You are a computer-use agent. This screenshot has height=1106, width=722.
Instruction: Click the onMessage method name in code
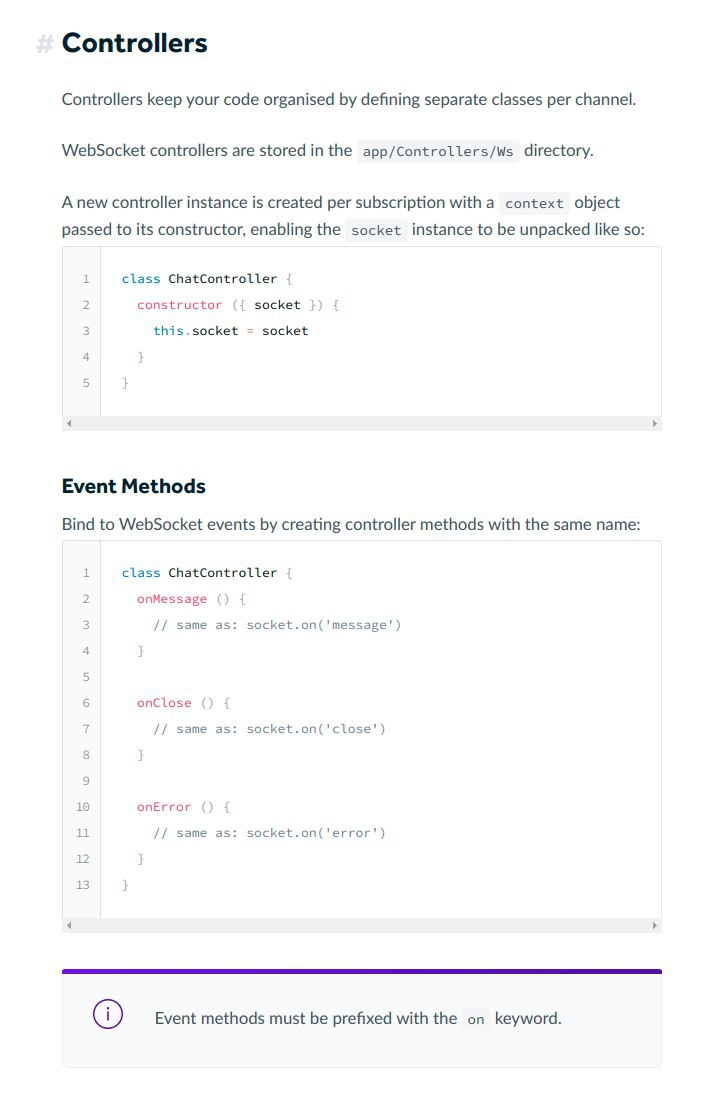[x=172, y=599]
